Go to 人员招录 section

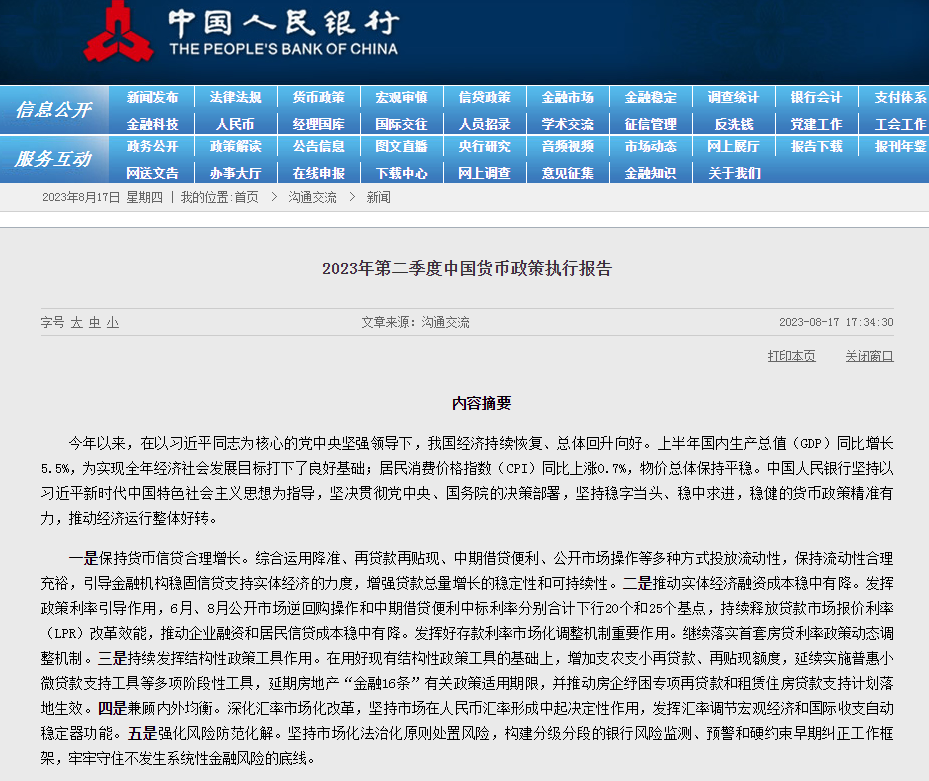pyautogui.click(x=484, y=124)
